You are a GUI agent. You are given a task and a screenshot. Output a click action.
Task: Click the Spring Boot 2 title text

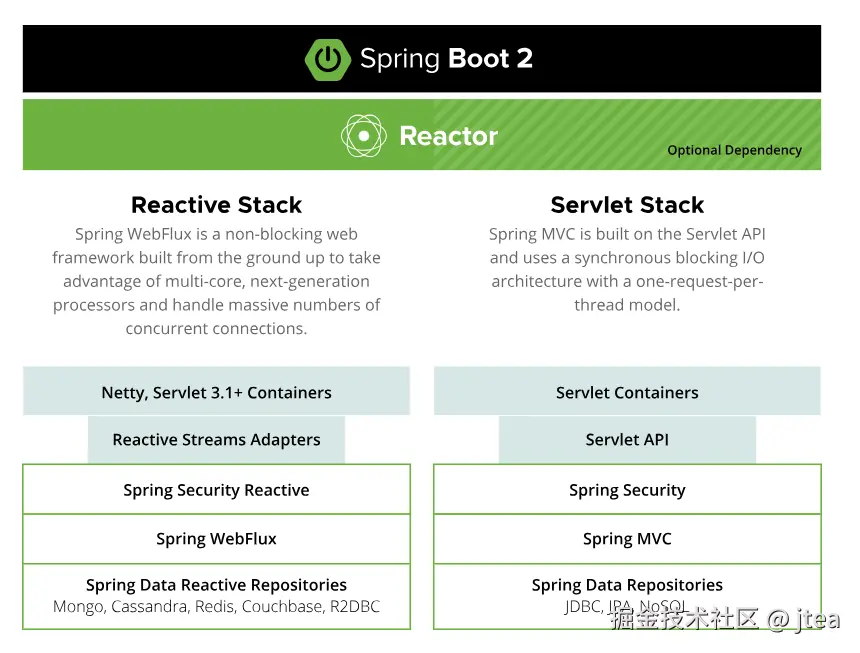(x=446, y=59)
